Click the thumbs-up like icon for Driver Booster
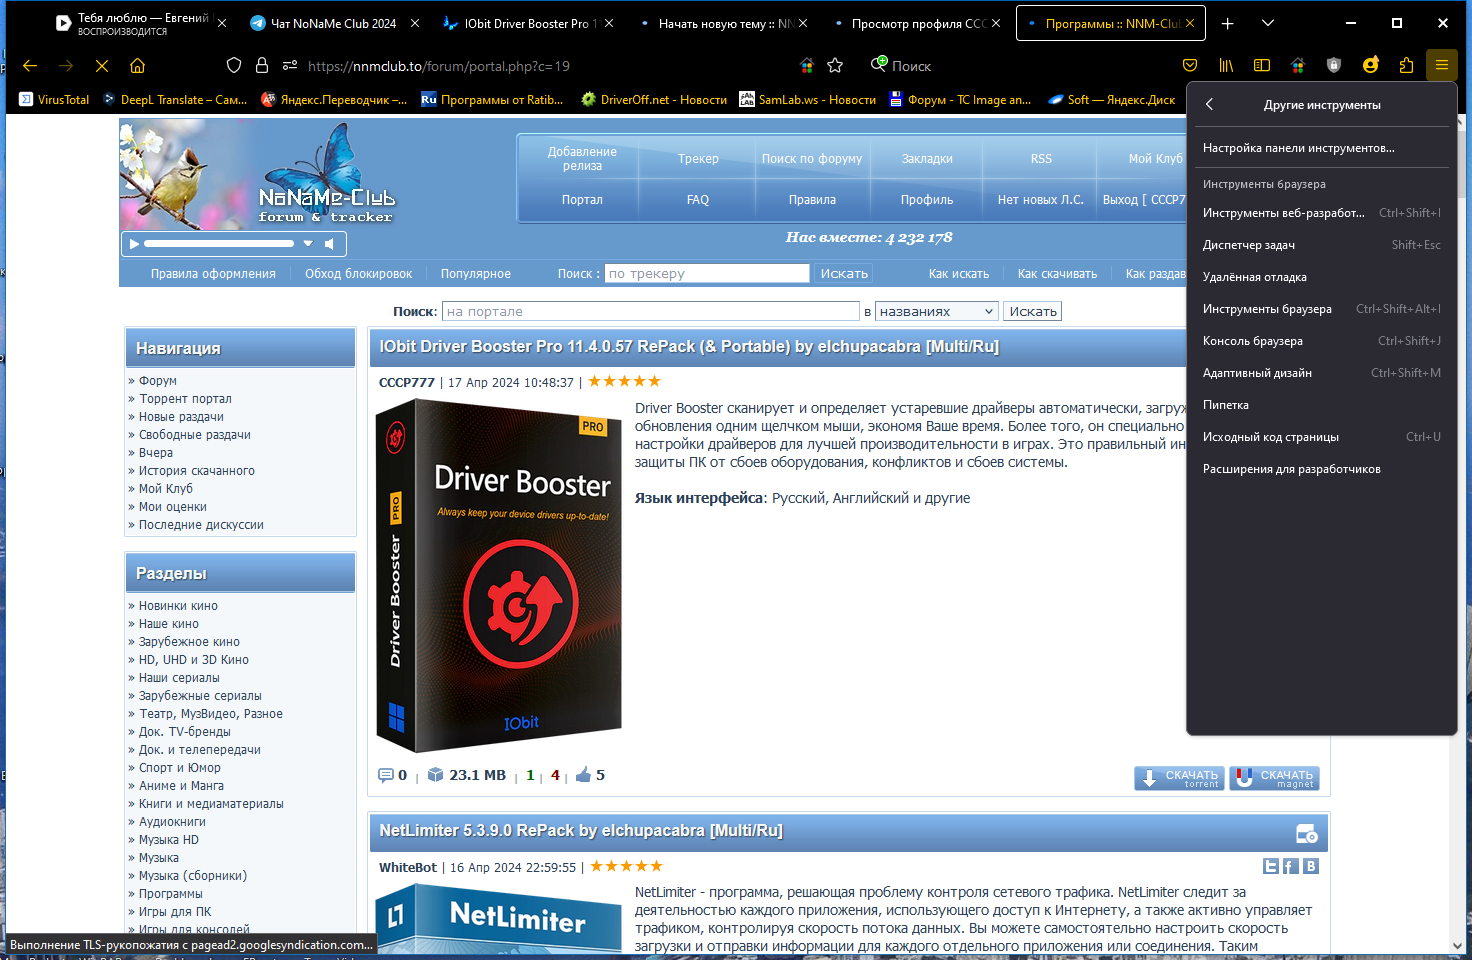 (583, 775)
